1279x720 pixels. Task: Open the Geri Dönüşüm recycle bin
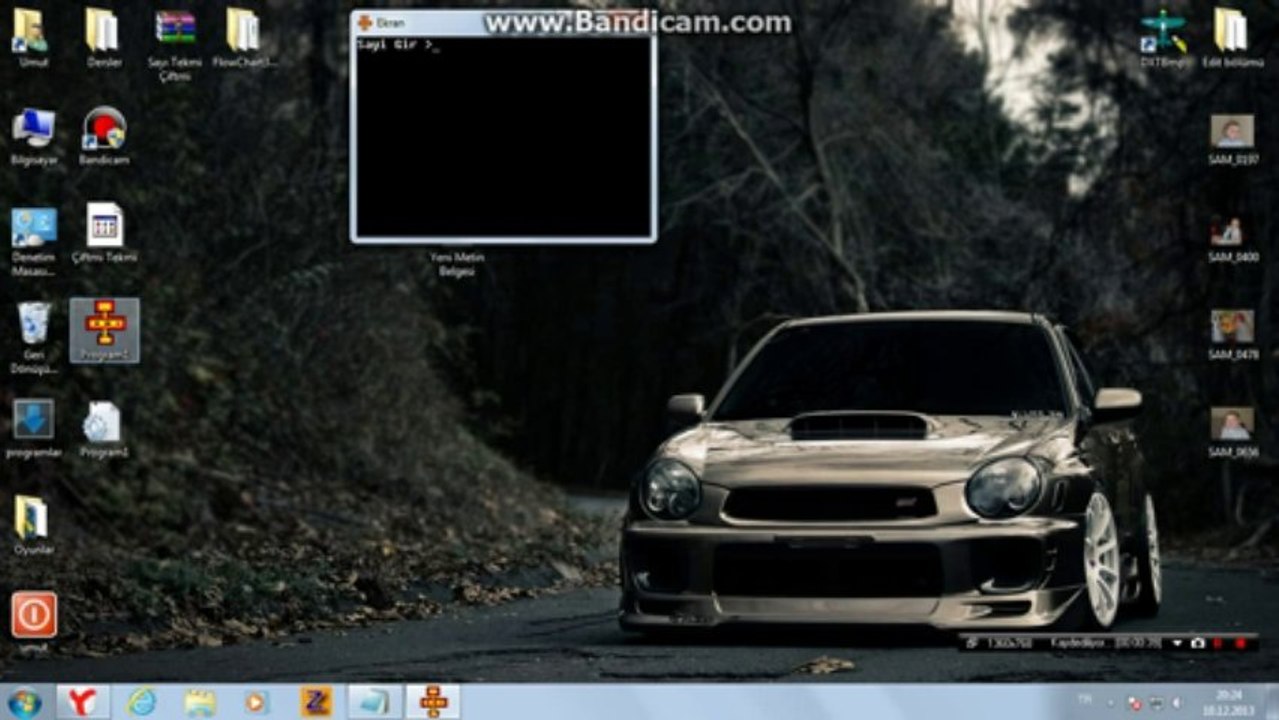coord(33,338)
